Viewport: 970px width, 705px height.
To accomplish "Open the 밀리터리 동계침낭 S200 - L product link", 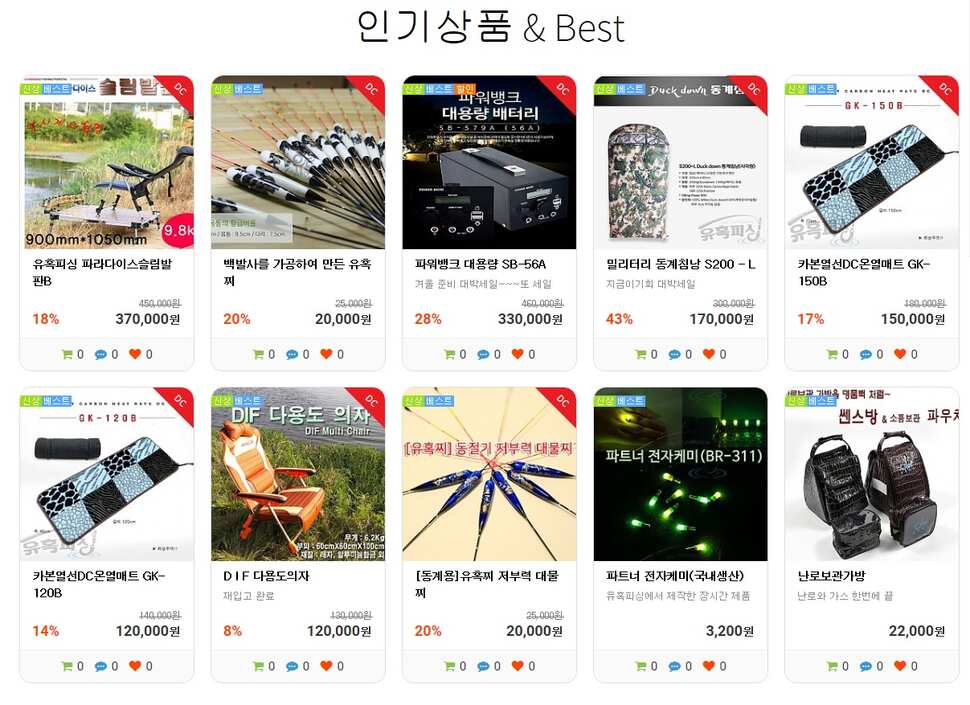I will 680,264.
